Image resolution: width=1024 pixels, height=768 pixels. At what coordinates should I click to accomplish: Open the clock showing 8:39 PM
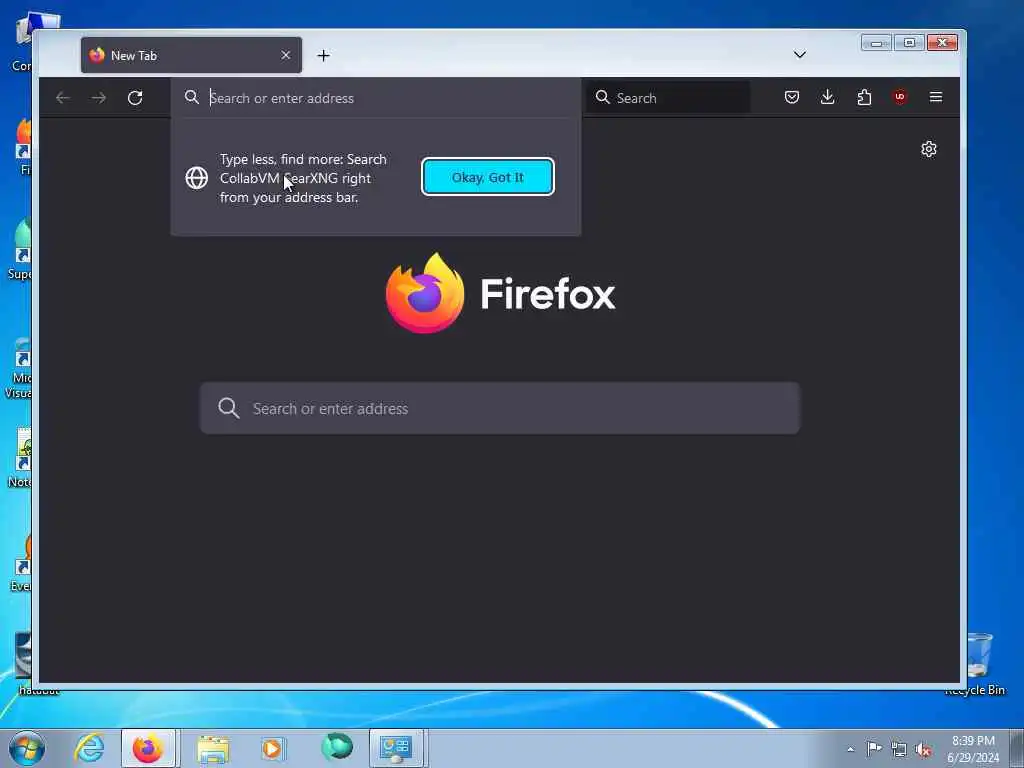pos(973,749)
